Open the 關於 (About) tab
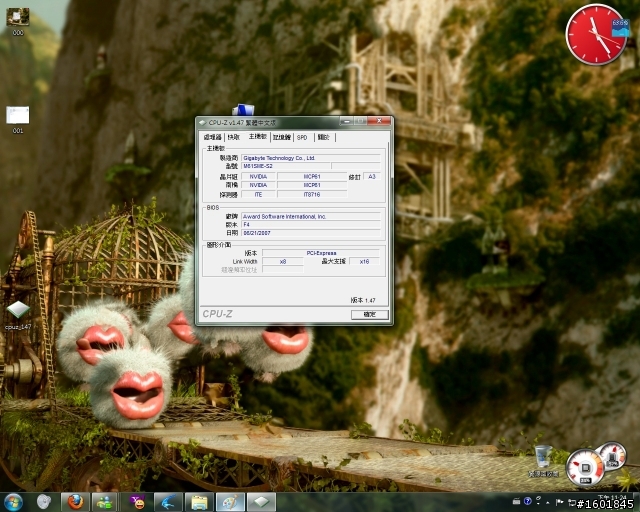 (324, 137)
